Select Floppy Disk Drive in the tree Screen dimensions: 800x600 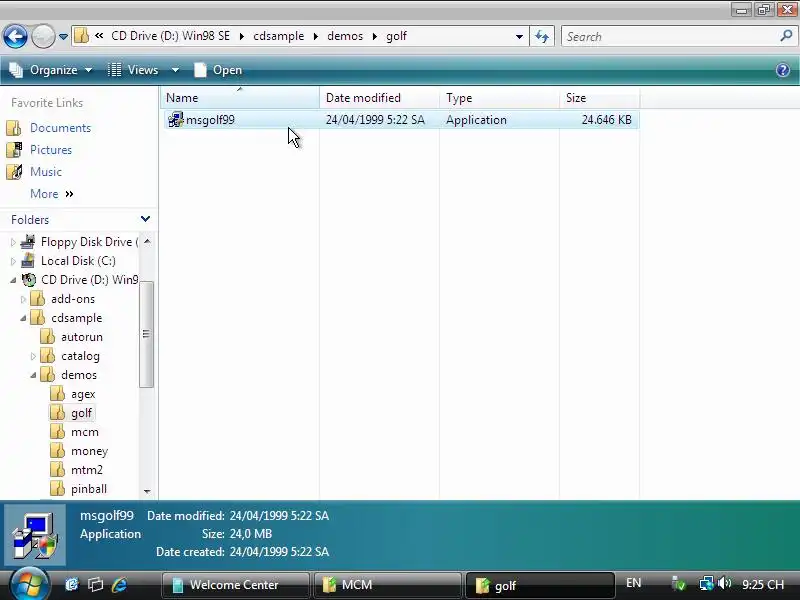(x=89, y=242)
